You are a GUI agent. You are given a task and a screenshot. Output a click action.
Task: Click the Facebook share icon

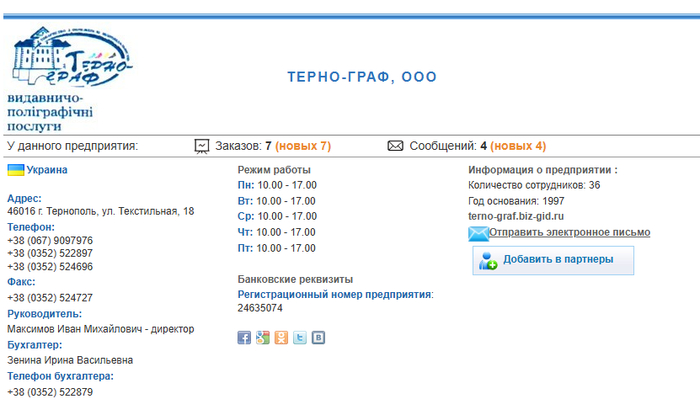point(244,338)
